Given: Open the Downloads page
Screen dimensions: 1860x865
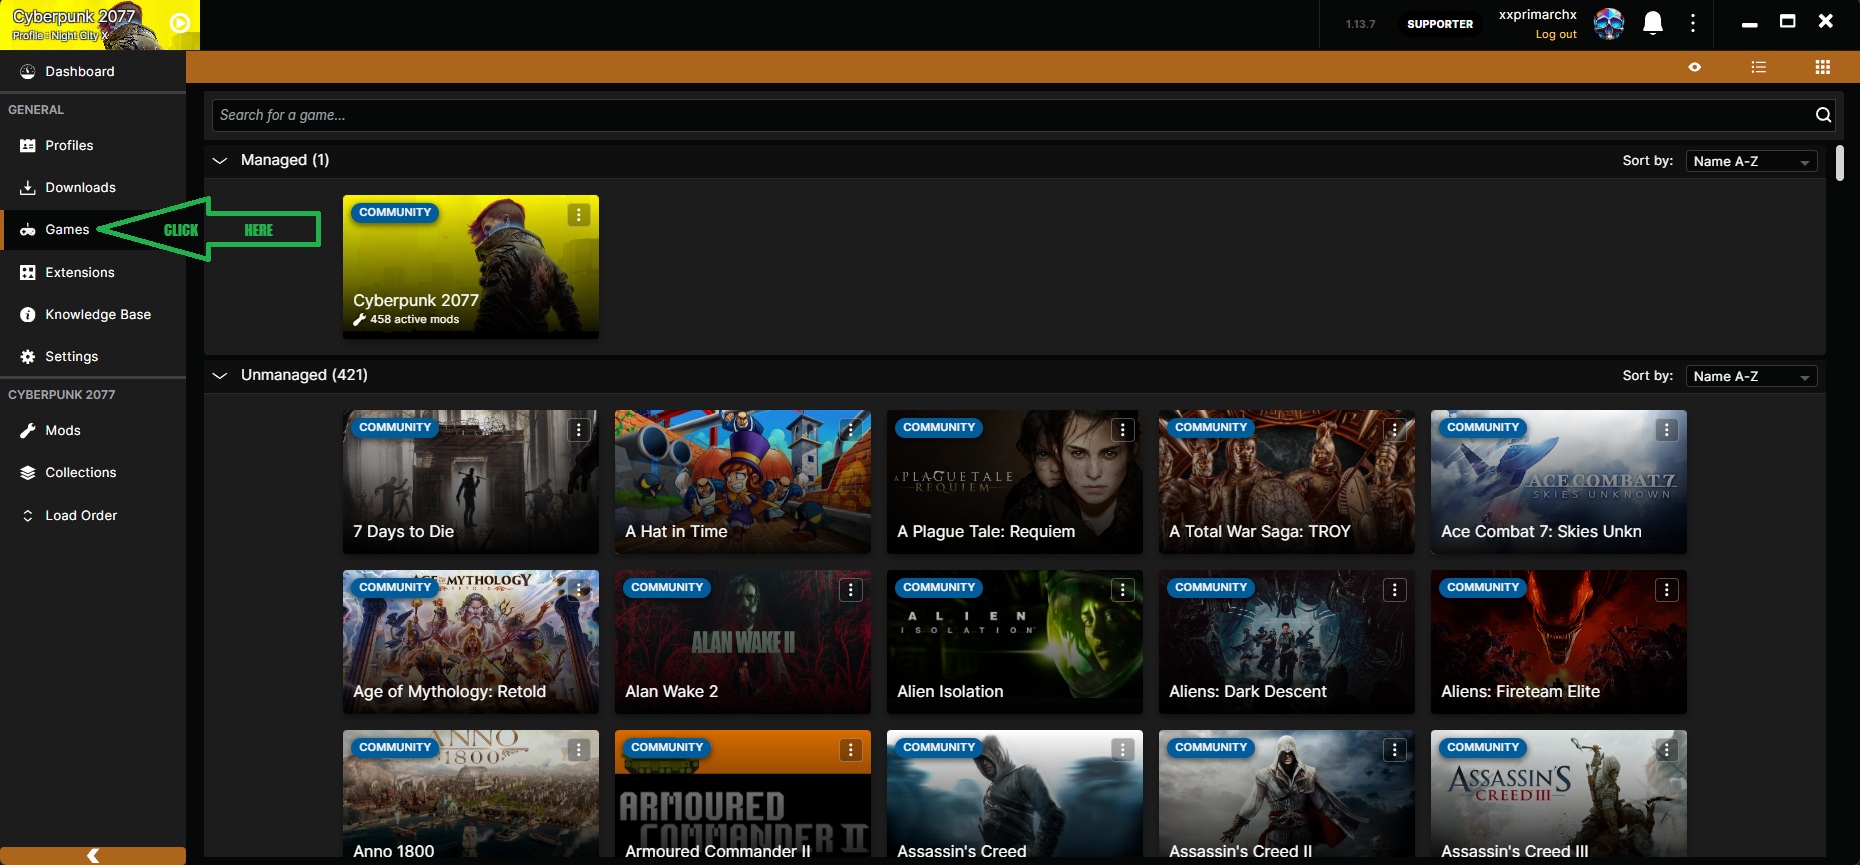Looking at the screenshot, I should (93, 187).
